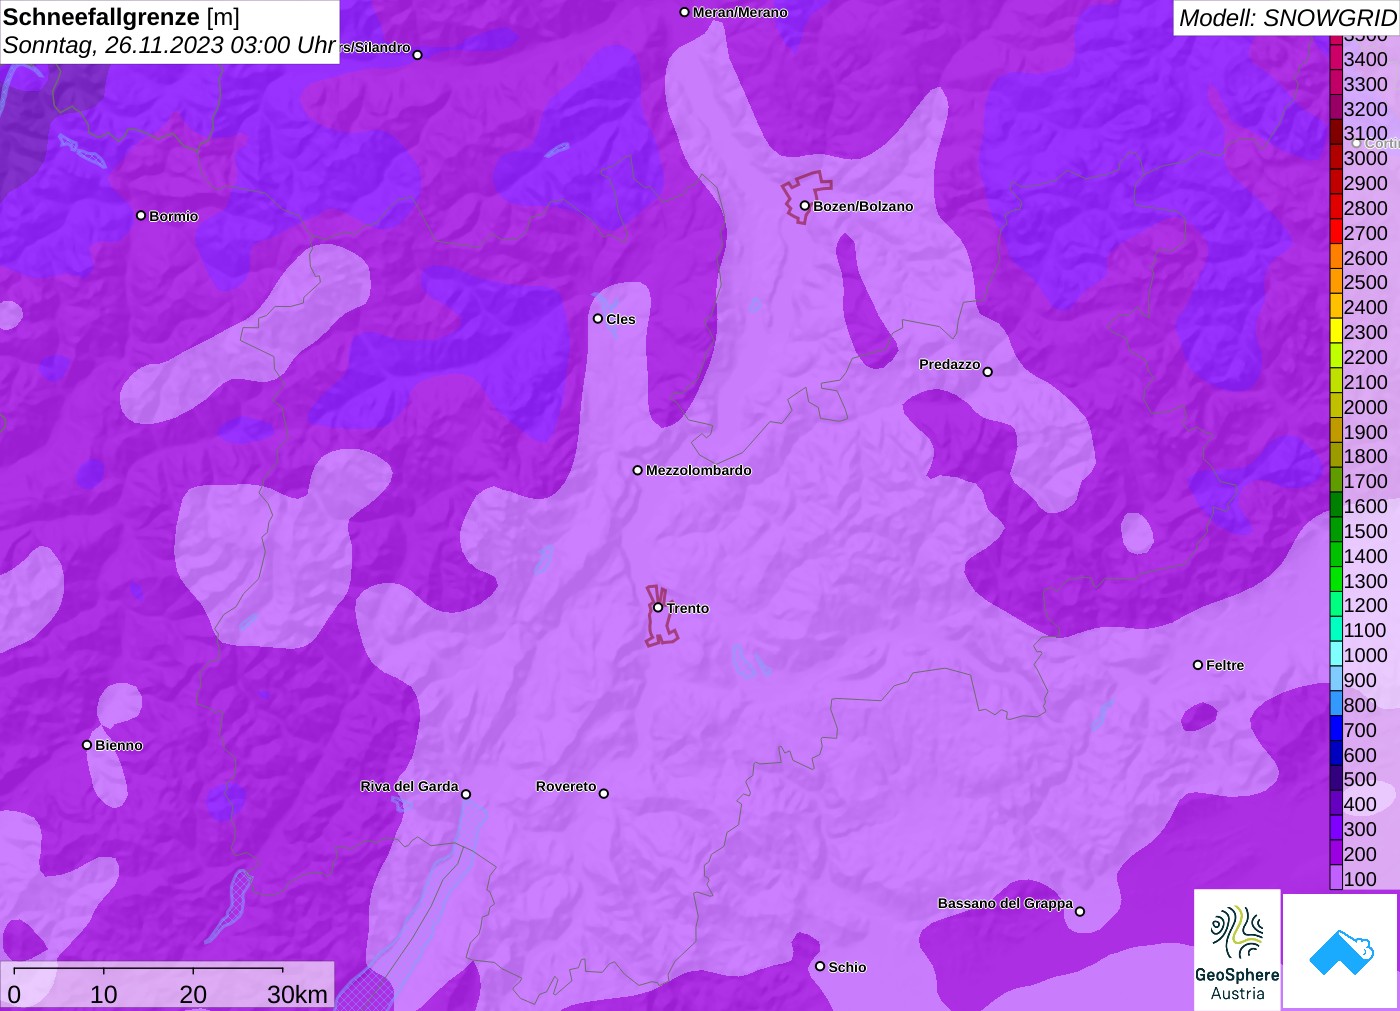Click the Feltre location marker
This screenshot has height=1011, width=1400.
pos(1198,665)
